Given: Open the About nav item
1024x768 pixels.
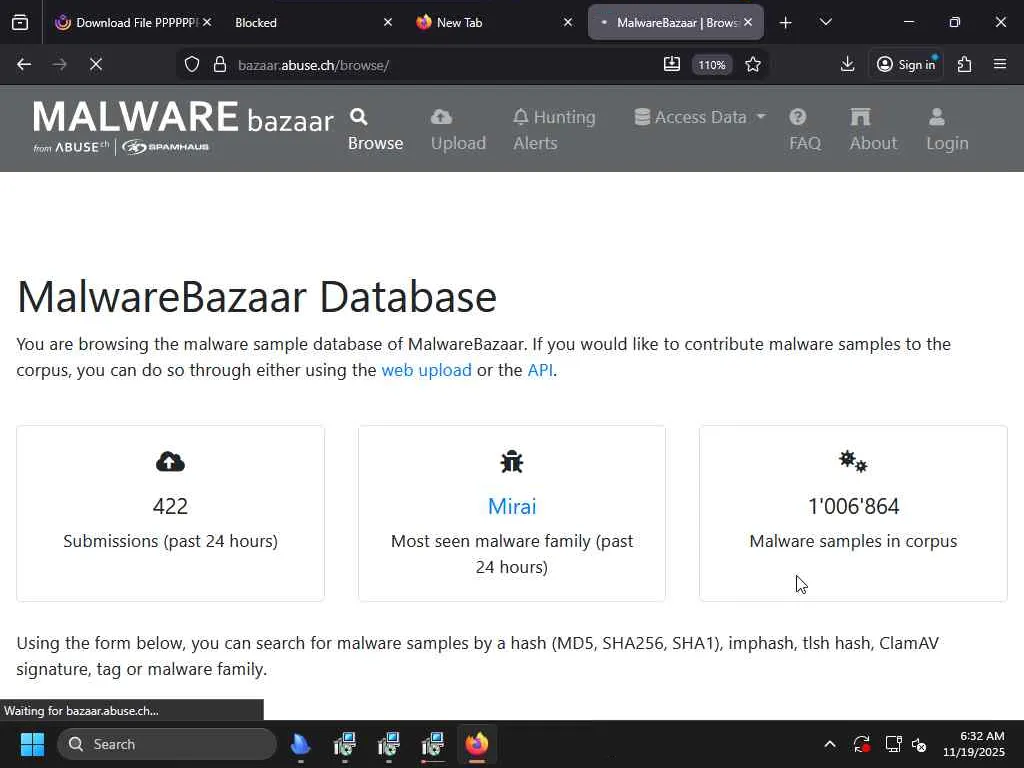Looking at the screenshot, I should pos(873,129).
